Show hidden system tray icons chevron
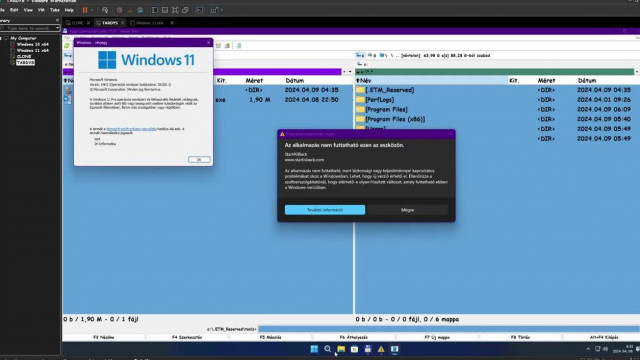This screenshot has width=640, height=360. 588,349
